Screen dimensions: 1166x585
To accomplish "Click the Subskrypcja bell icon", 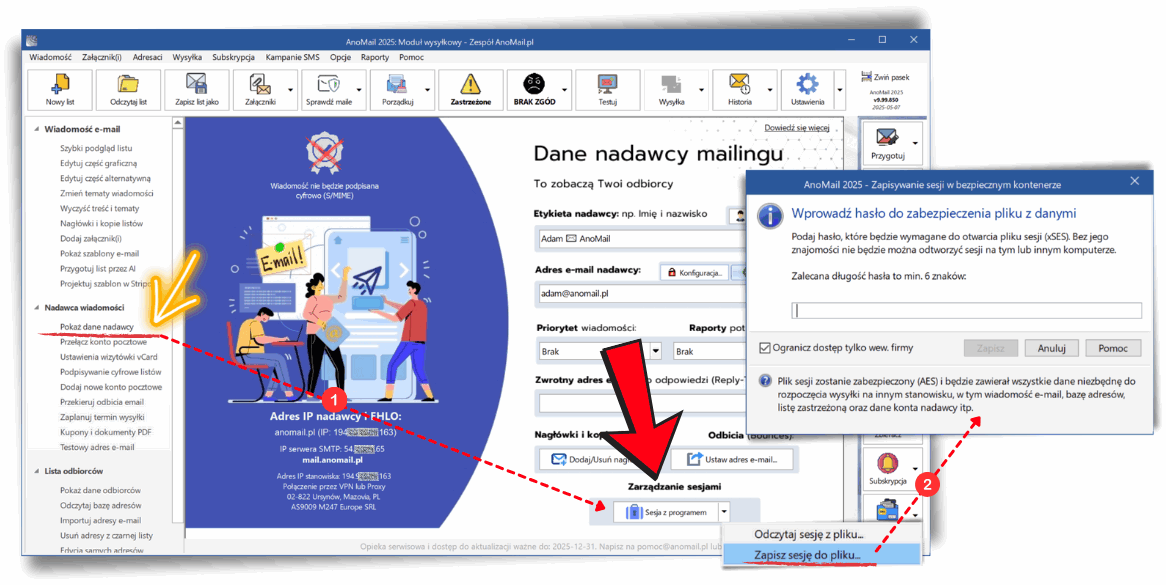I will click(x=886, y=468).
